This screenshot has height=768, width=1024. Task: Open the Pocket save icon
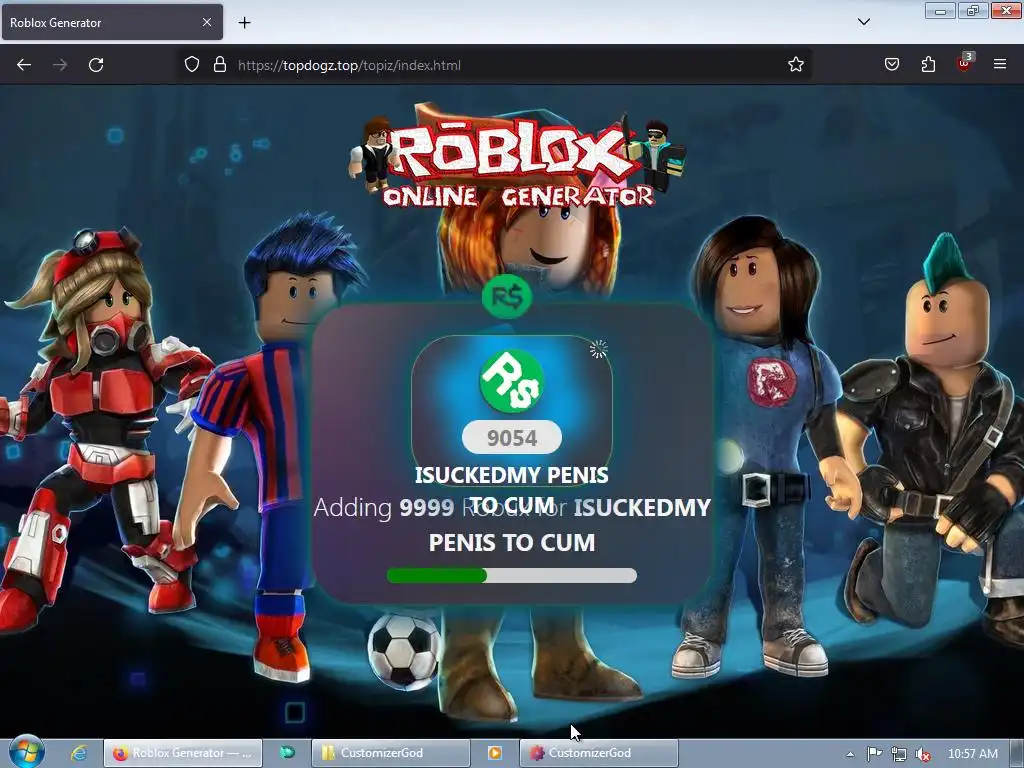point(892,65)
